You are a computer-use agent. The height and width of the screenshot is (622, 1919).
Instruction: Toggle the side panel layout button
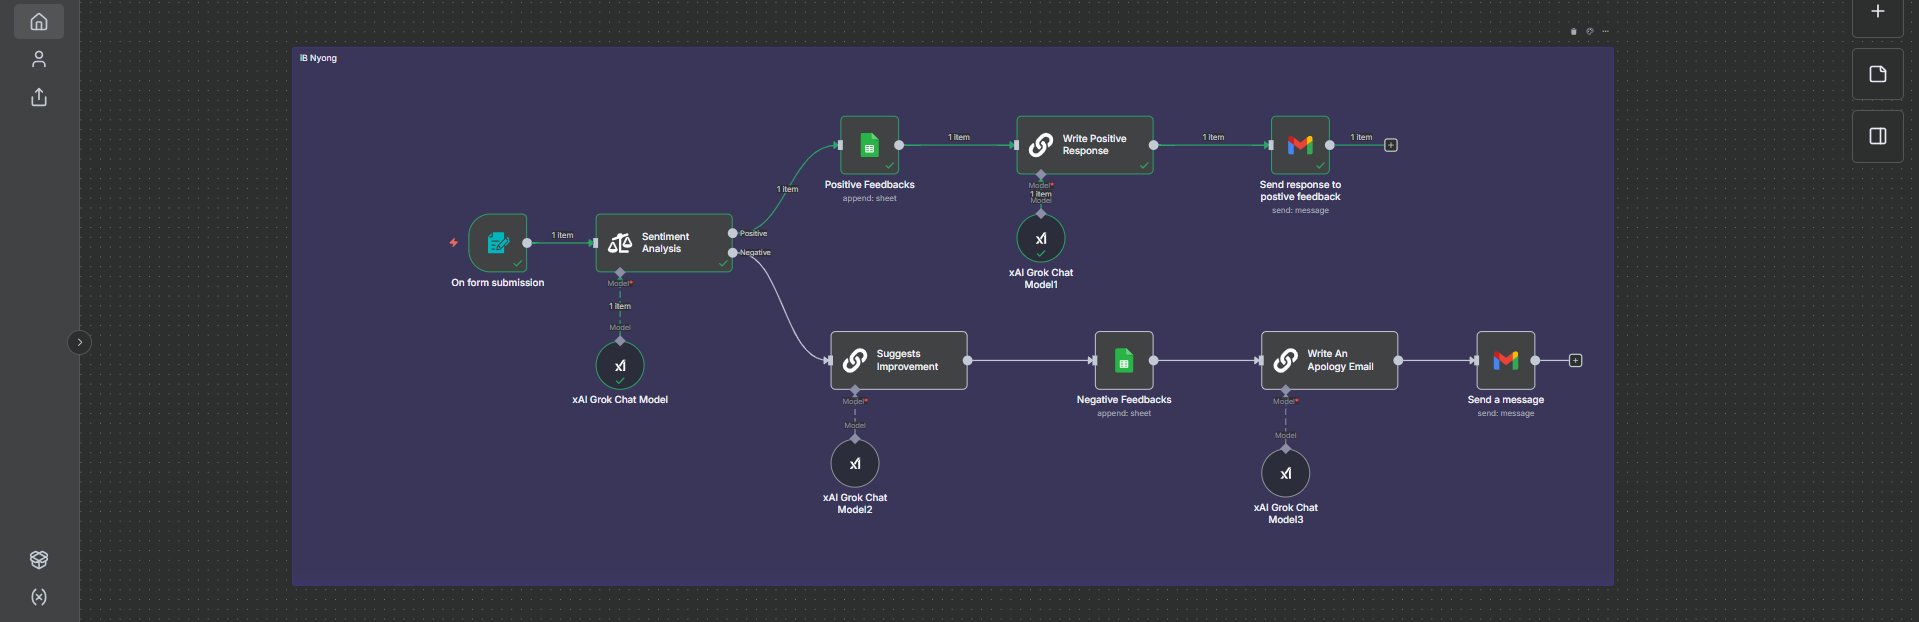1877,136
